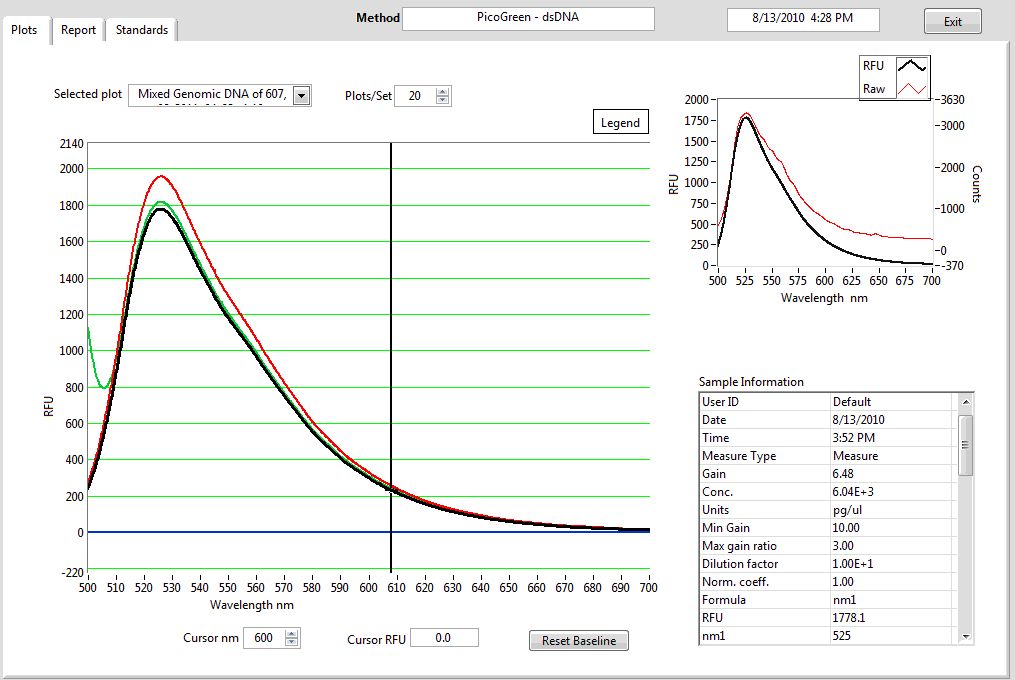This screenshot has width=1015, height=680.
Task: Click the 3630 top value of Counts axis
Action: point(952,100)
